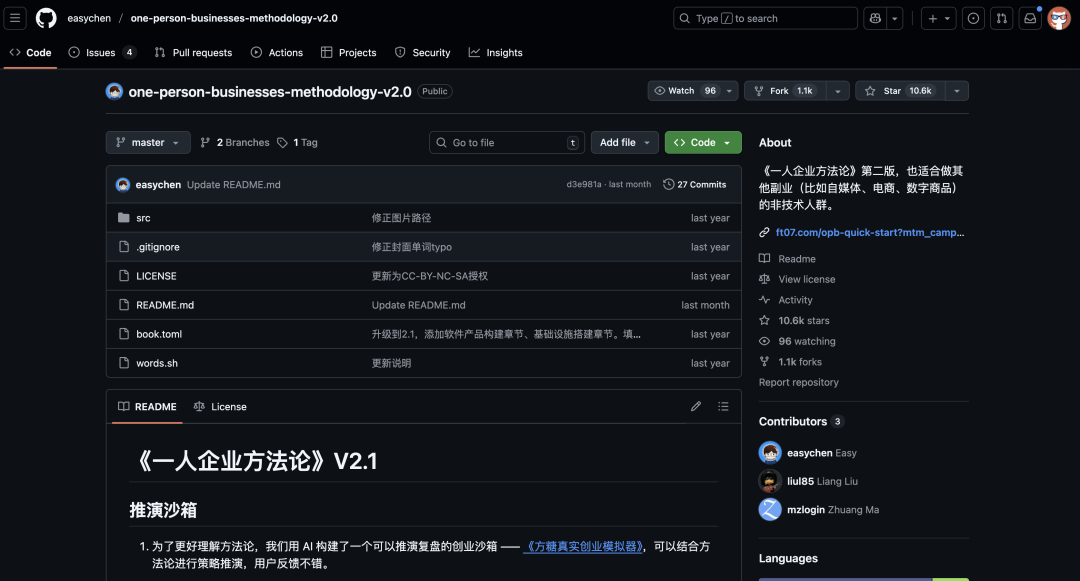Switch to the License tab
Image resolution: width=1080 pixels, height=581 pixels.
coord(220,406)
